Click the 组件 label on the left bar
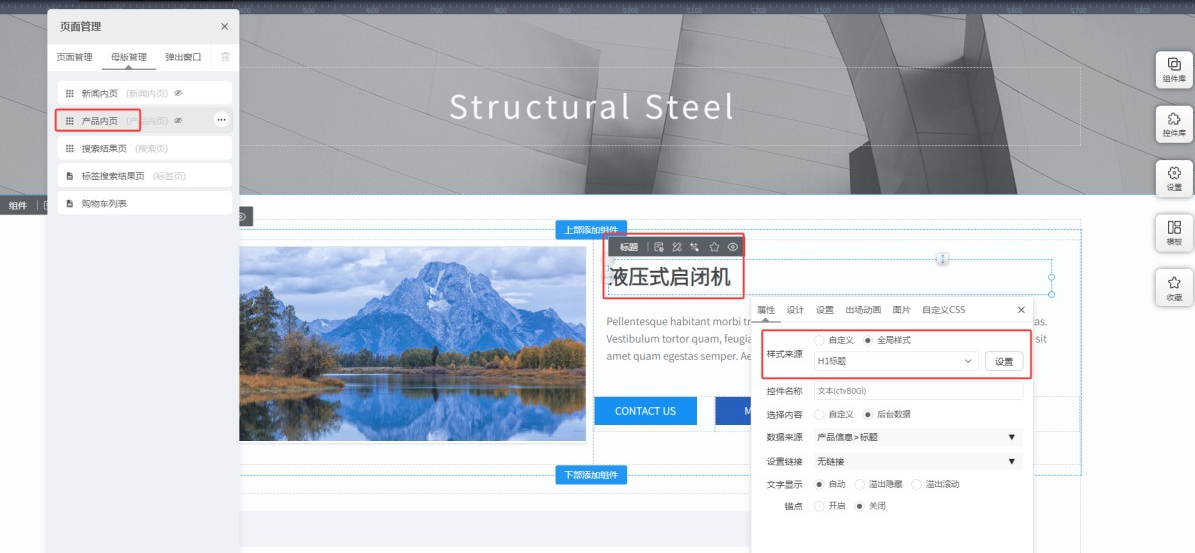This screenshot has height=553, width=1195. [18, 206]
